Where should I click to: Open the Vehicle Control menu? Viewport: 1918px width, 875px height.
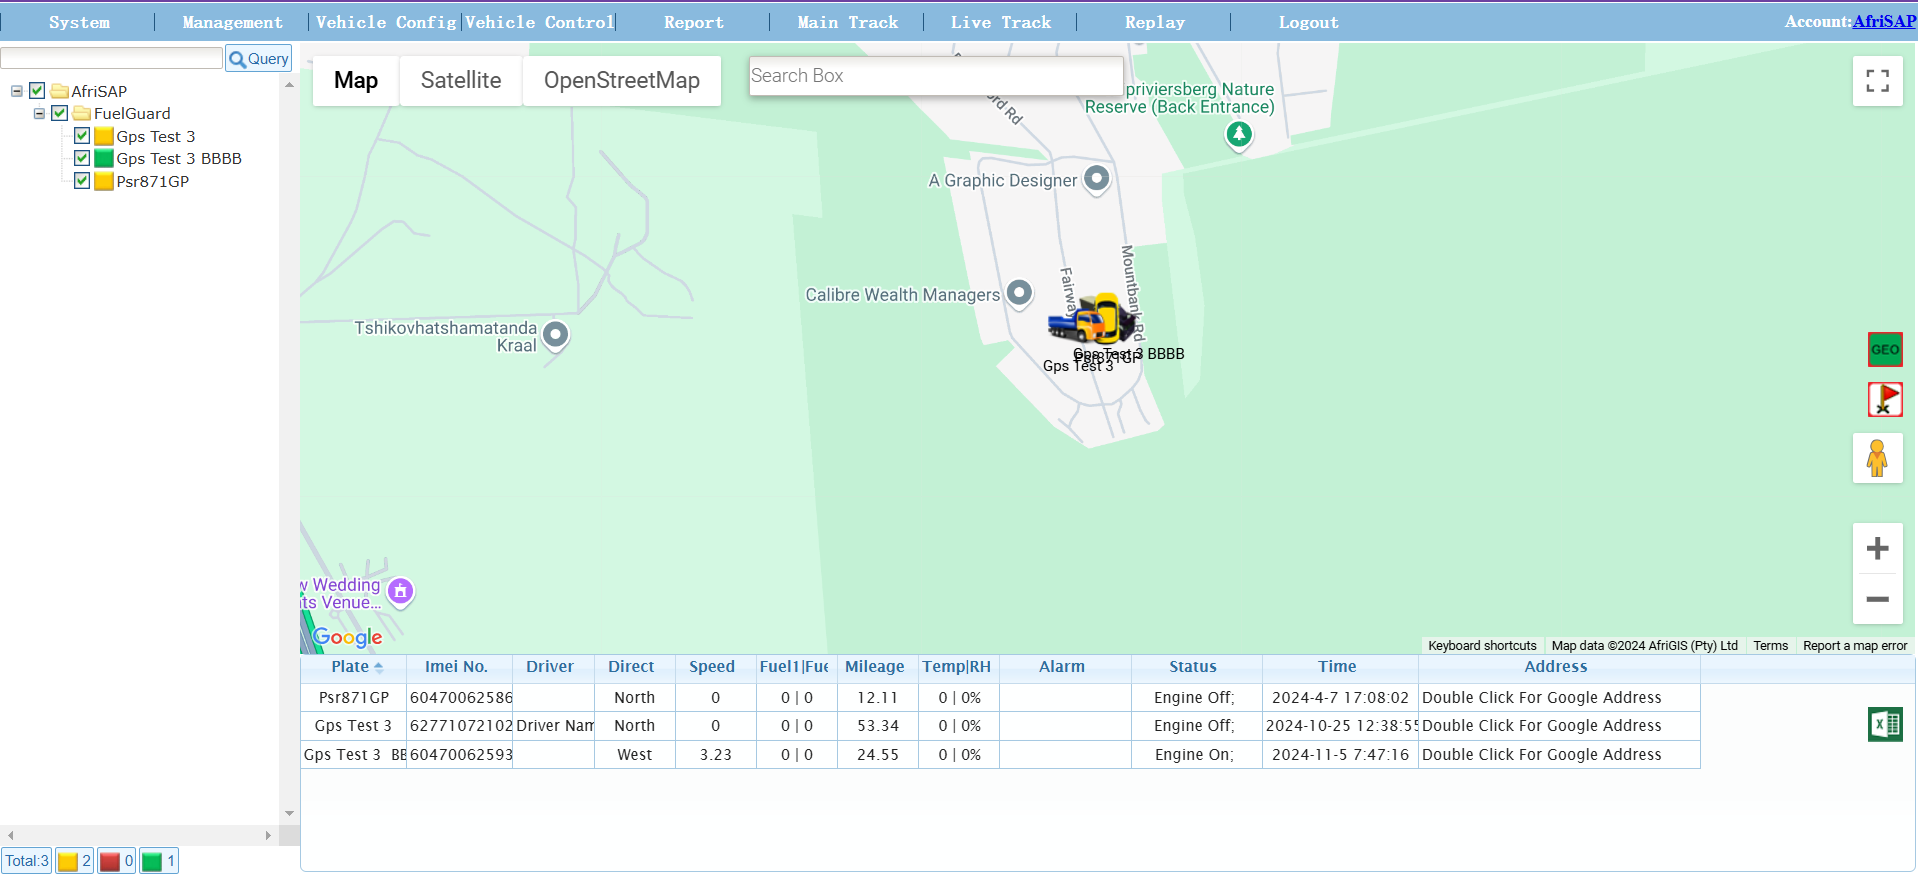coord(539,22)
